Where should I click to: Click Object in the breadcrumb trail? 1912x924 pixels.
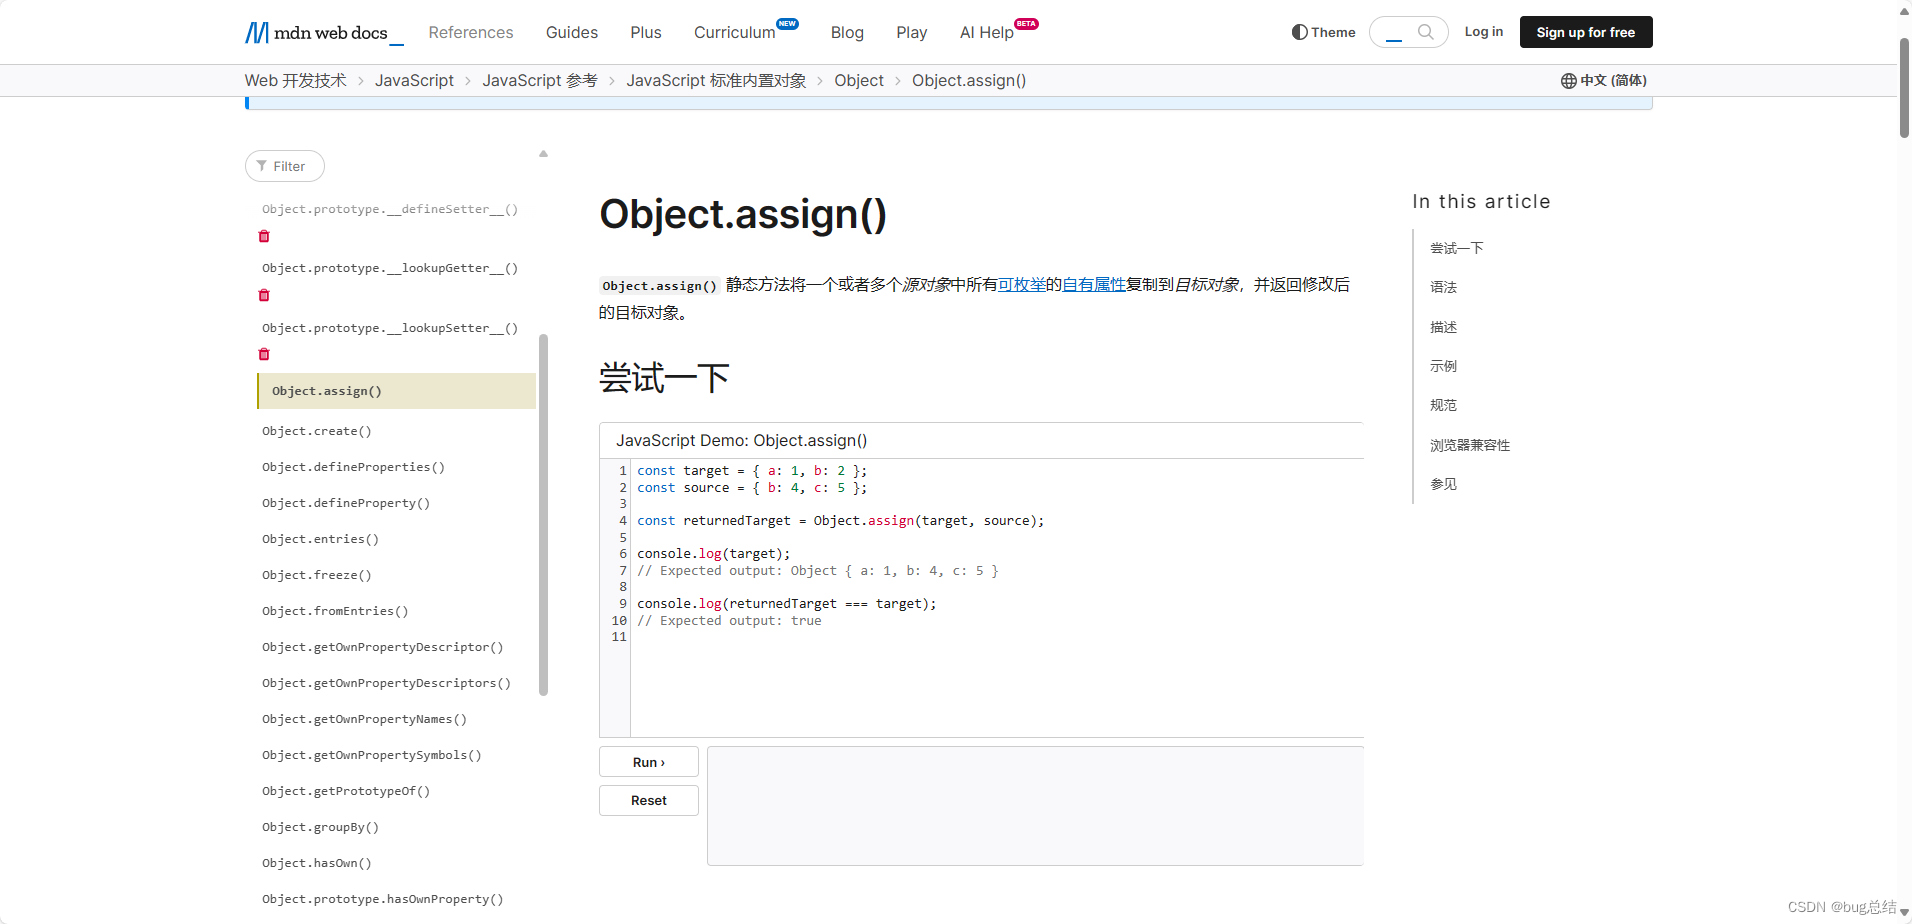click(858, 80)
